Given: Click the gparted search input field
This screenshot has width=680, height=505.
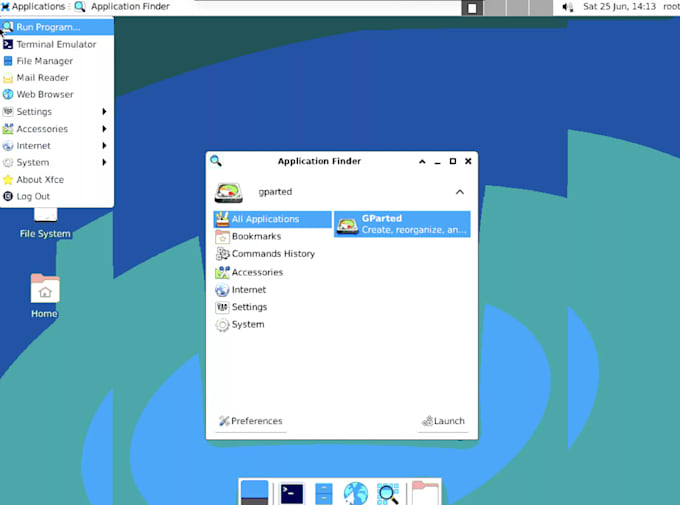Looking at the screenshot, I should 352,192.
